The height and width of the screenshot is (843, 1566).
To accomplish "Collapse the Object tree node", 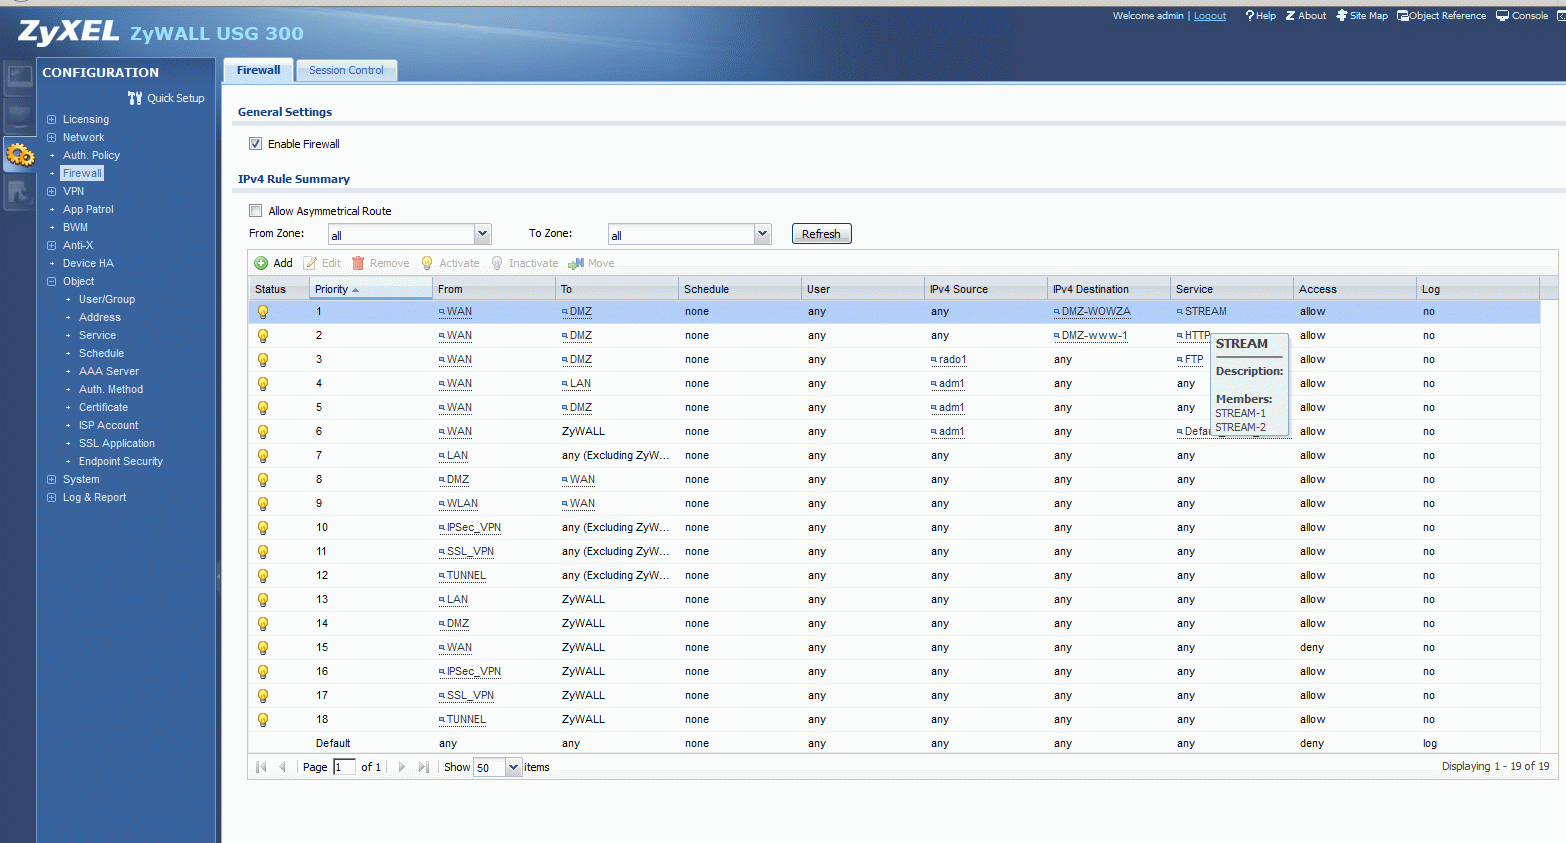I will (52, 281).
